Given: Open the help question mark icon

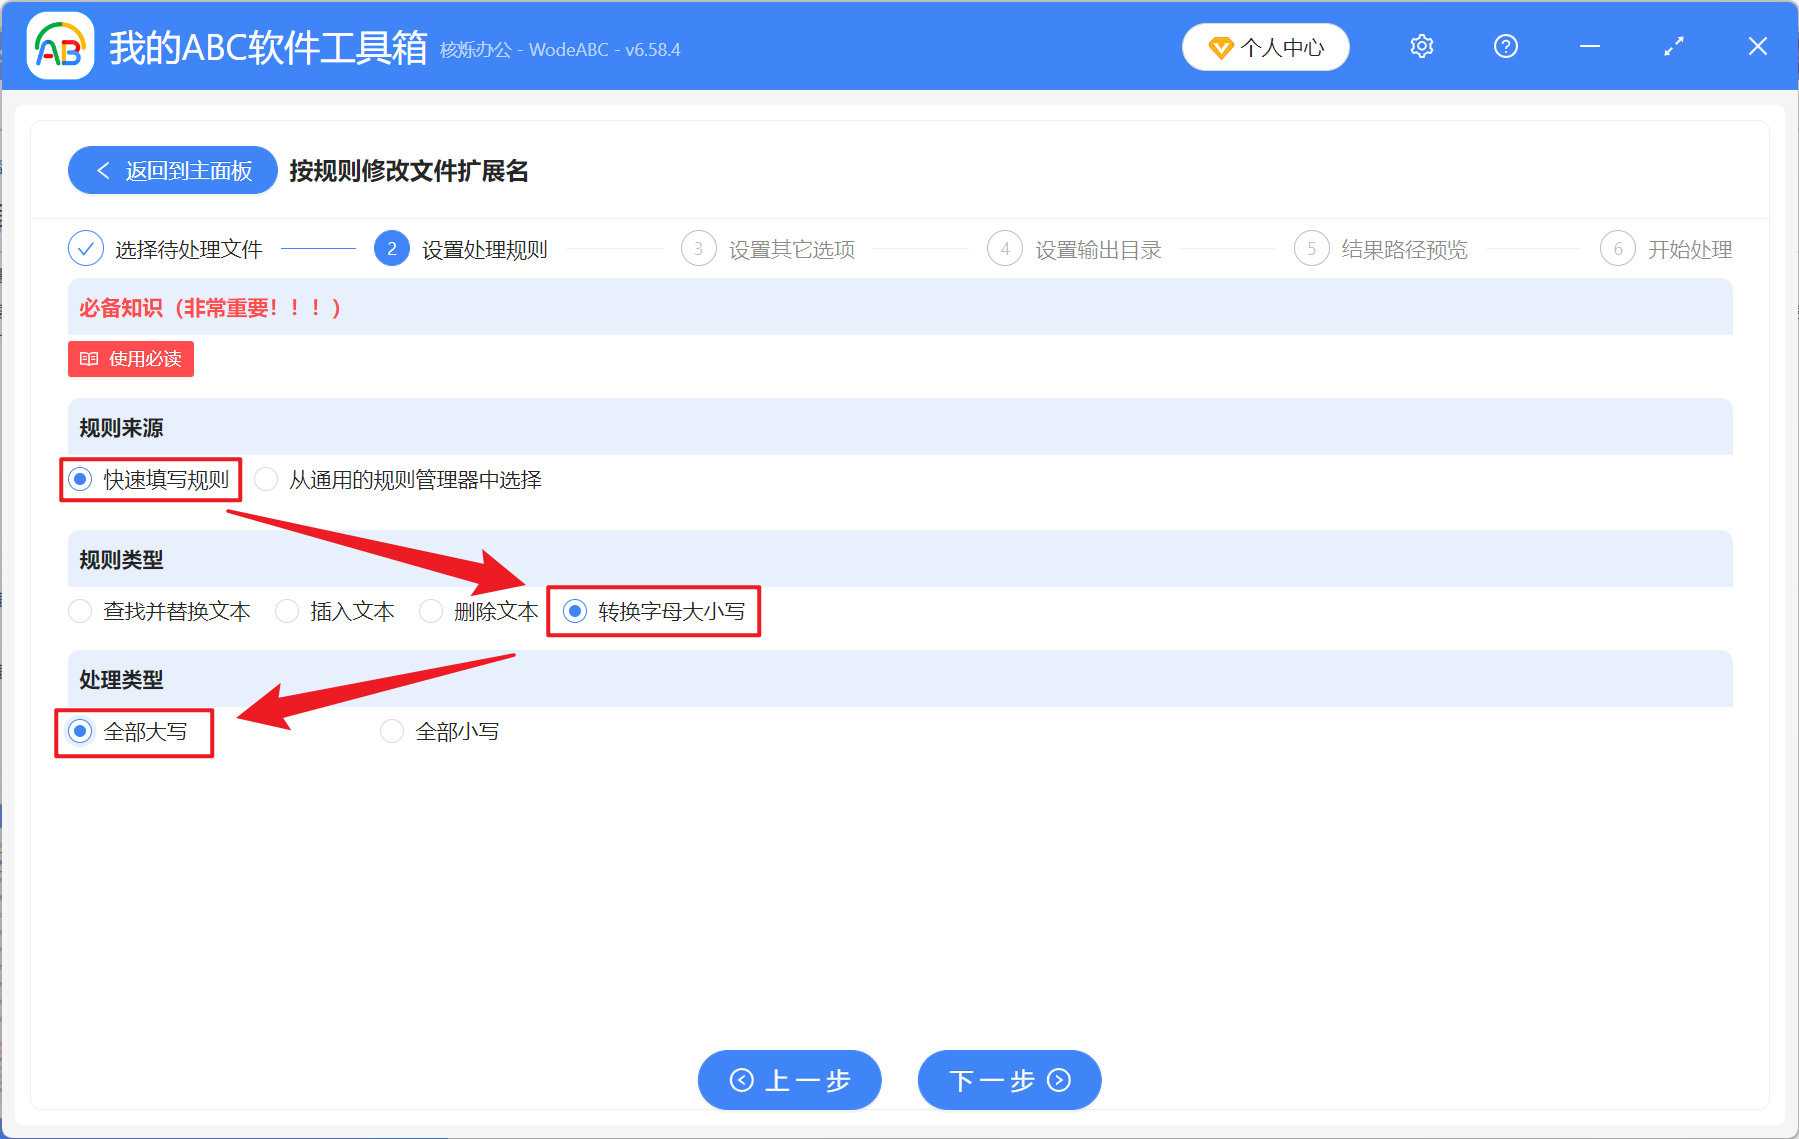Looking at the screenshot, I should pos(1506,46).
